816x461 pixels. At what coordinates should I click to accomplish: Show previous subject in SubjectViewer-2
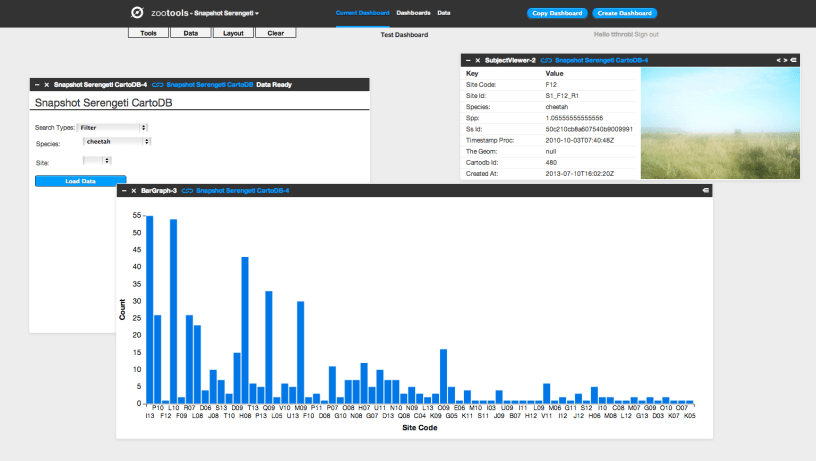click(778, 60)
